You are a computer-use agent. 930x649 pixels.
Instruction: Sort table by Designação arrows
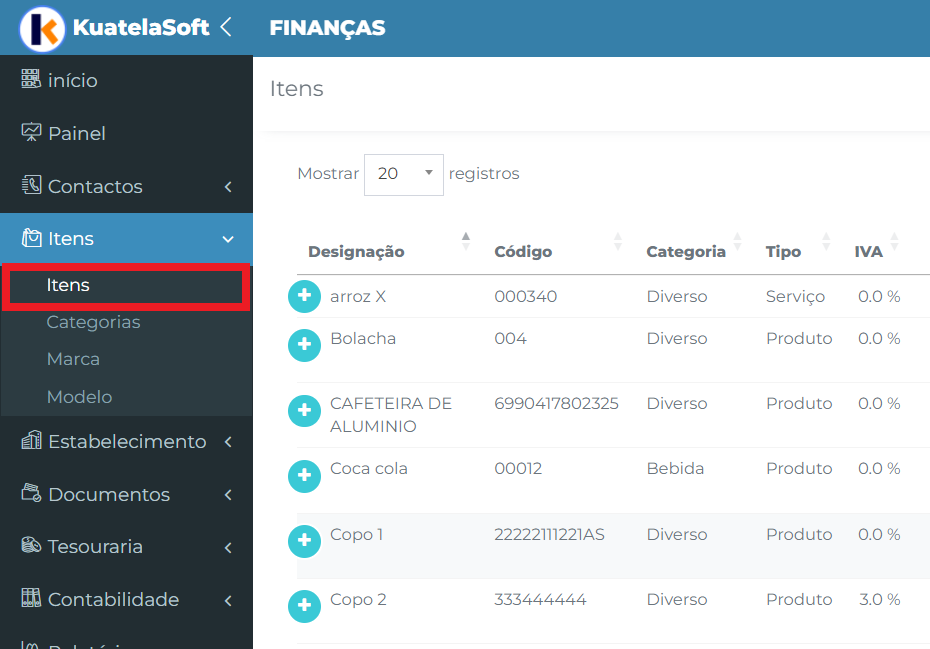[x=466, y=241]
